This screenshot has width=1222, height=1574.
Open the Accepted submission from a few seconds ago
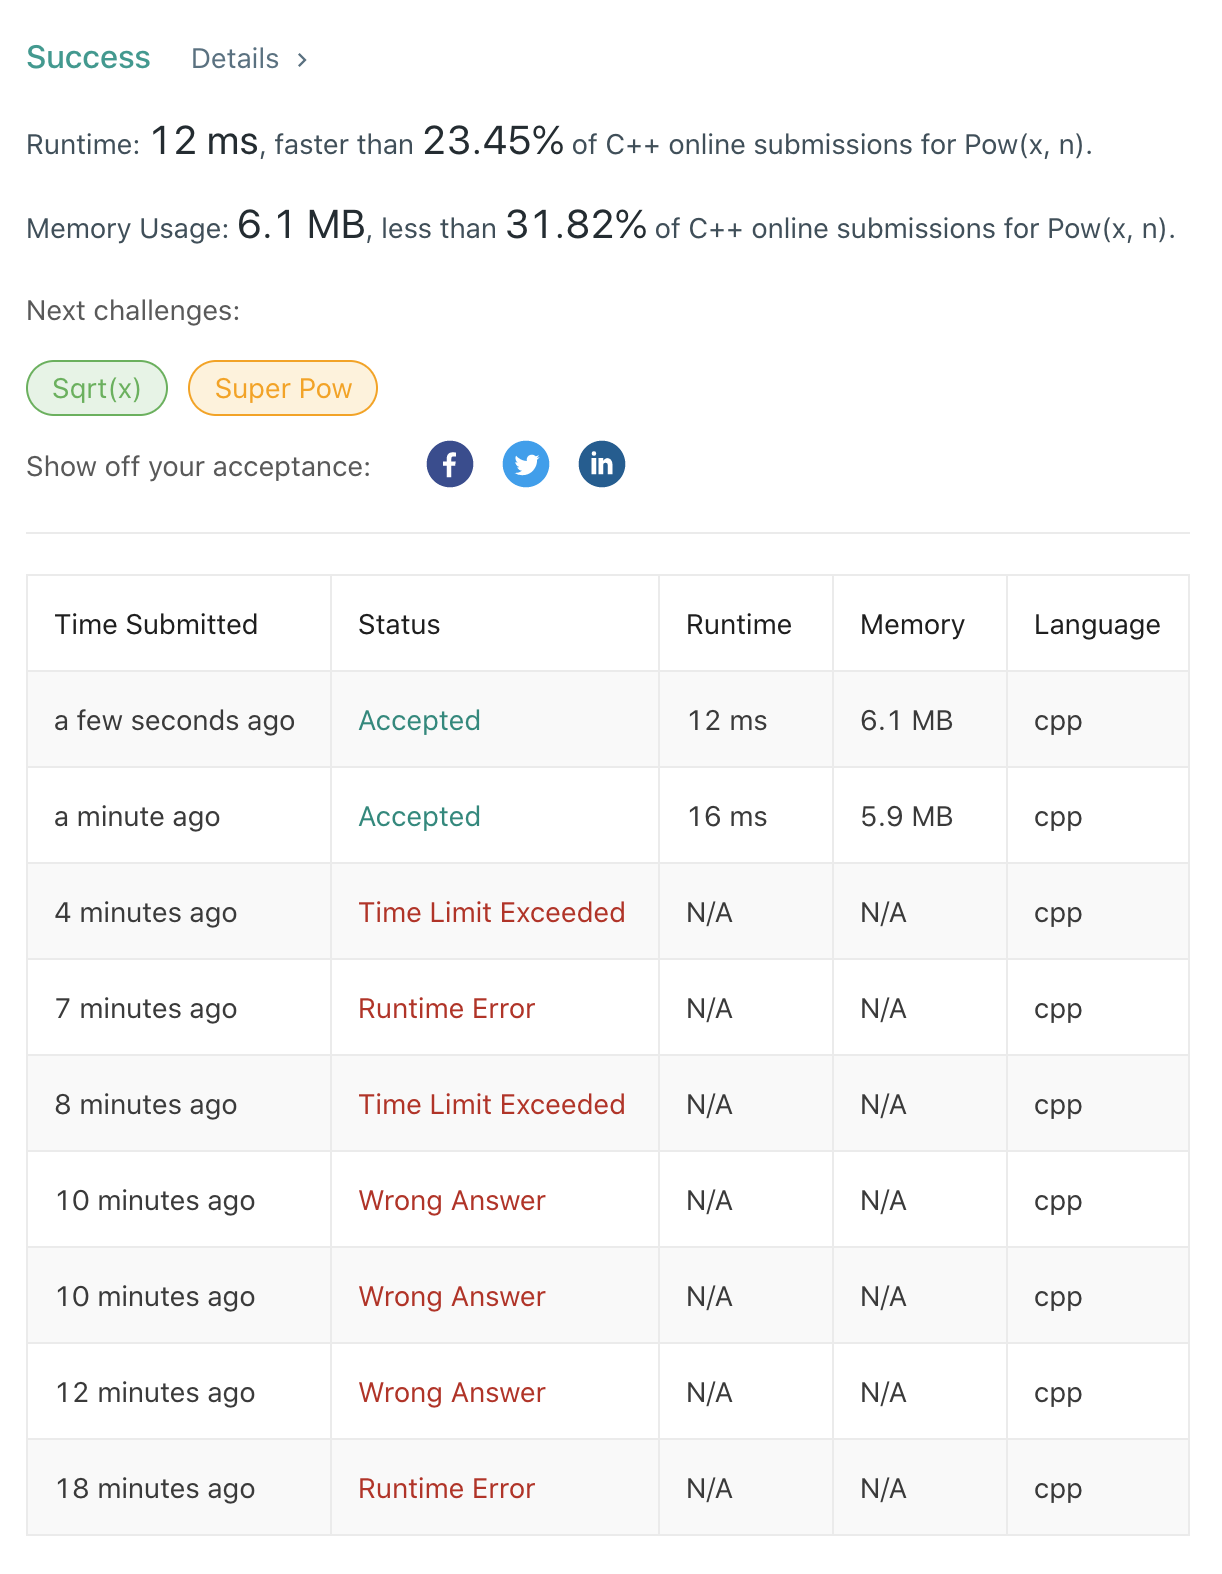click(419, 719)
